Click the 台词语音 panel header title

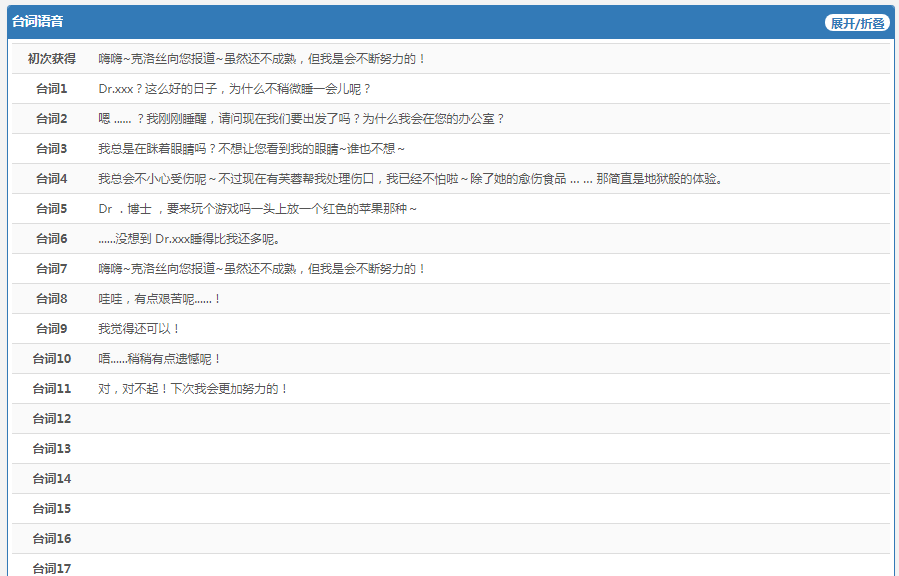coord(38,21)
